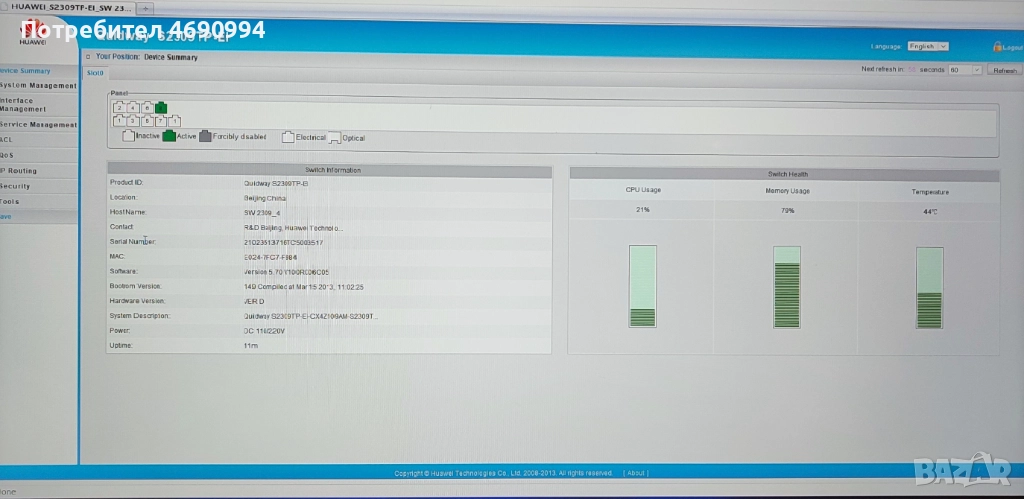Expand Service Management in the sidebar

(38, 125)
